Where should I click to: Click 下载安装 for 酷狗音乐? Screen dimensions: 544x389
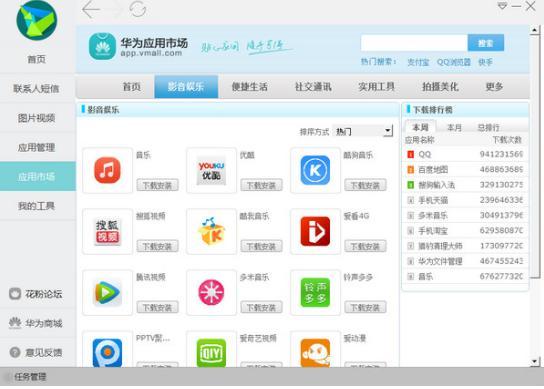pyautogui.click(x=365, y=185)
